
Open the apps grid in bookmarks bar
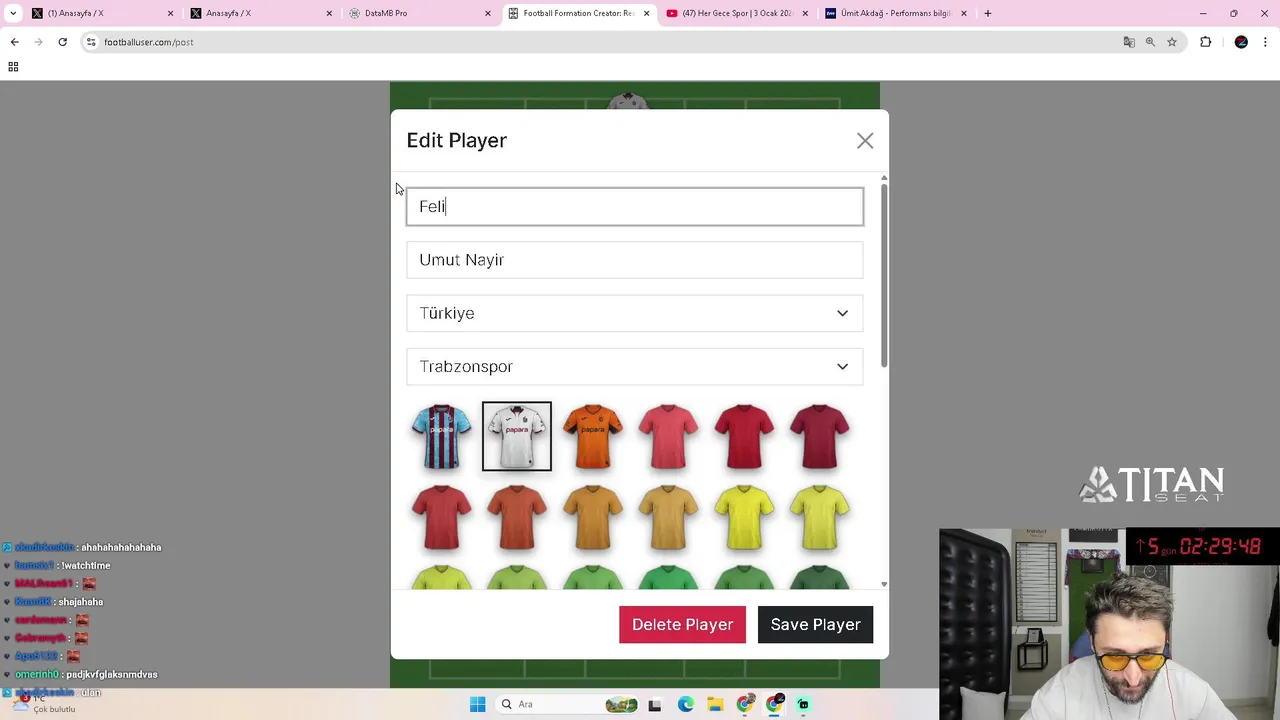tap(13, 67)
